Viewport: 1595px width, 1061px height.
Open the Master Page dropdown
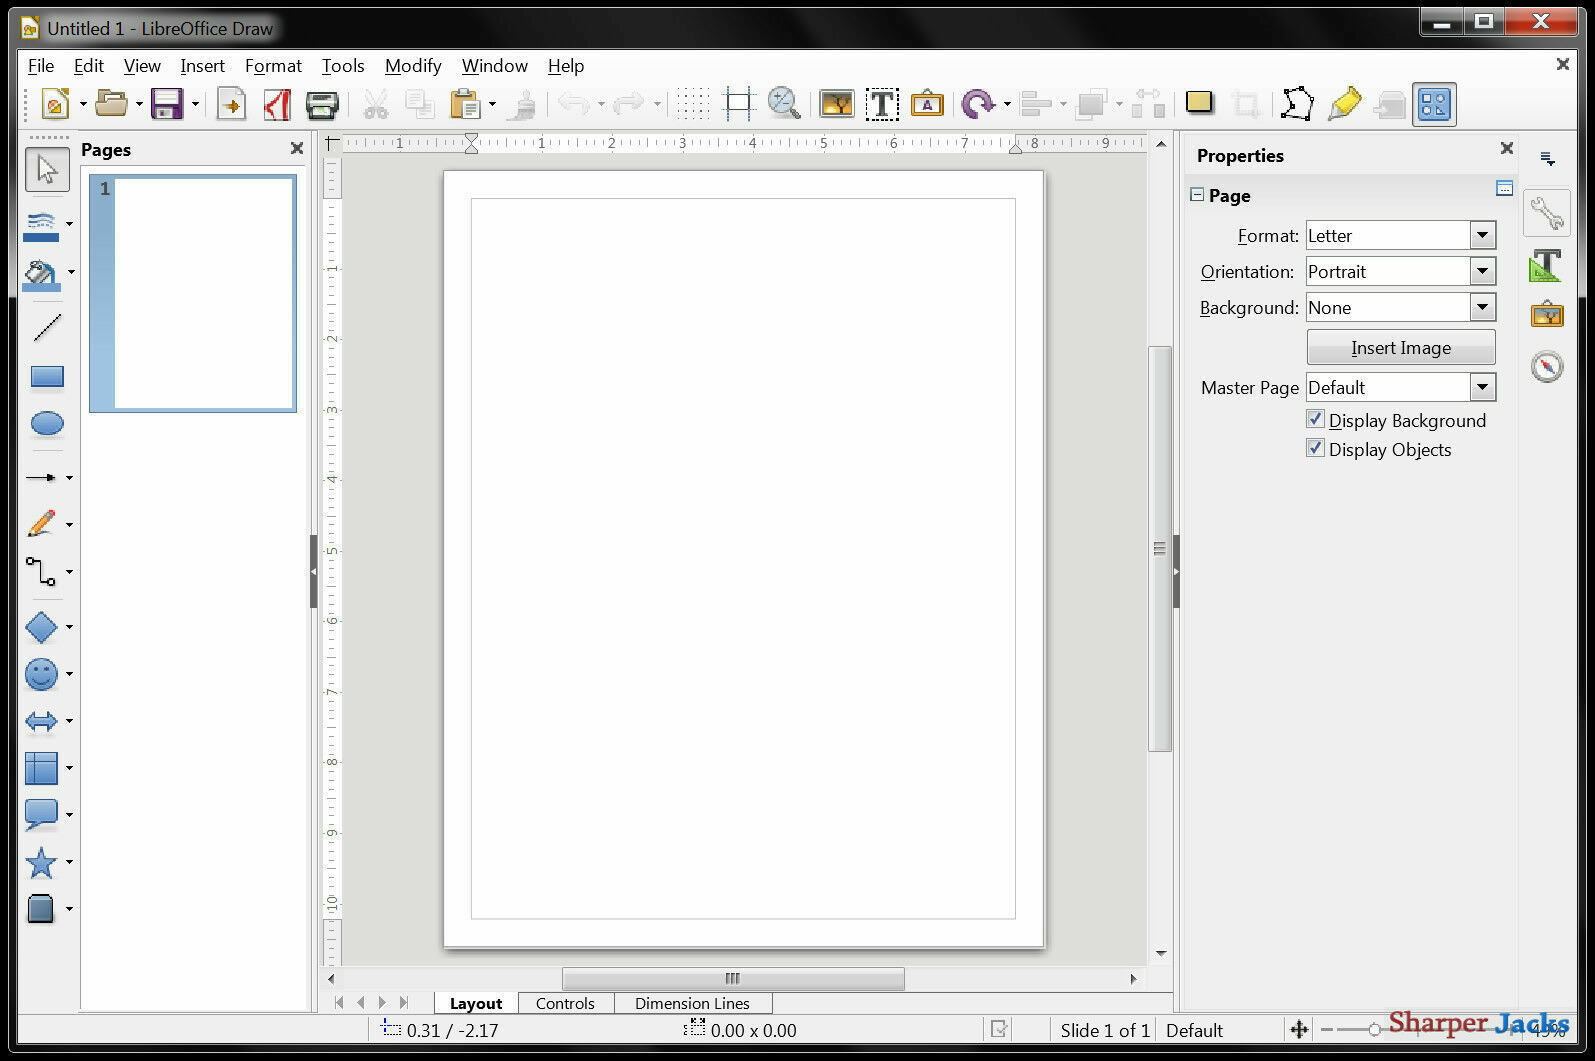(x=1483, y=387)
